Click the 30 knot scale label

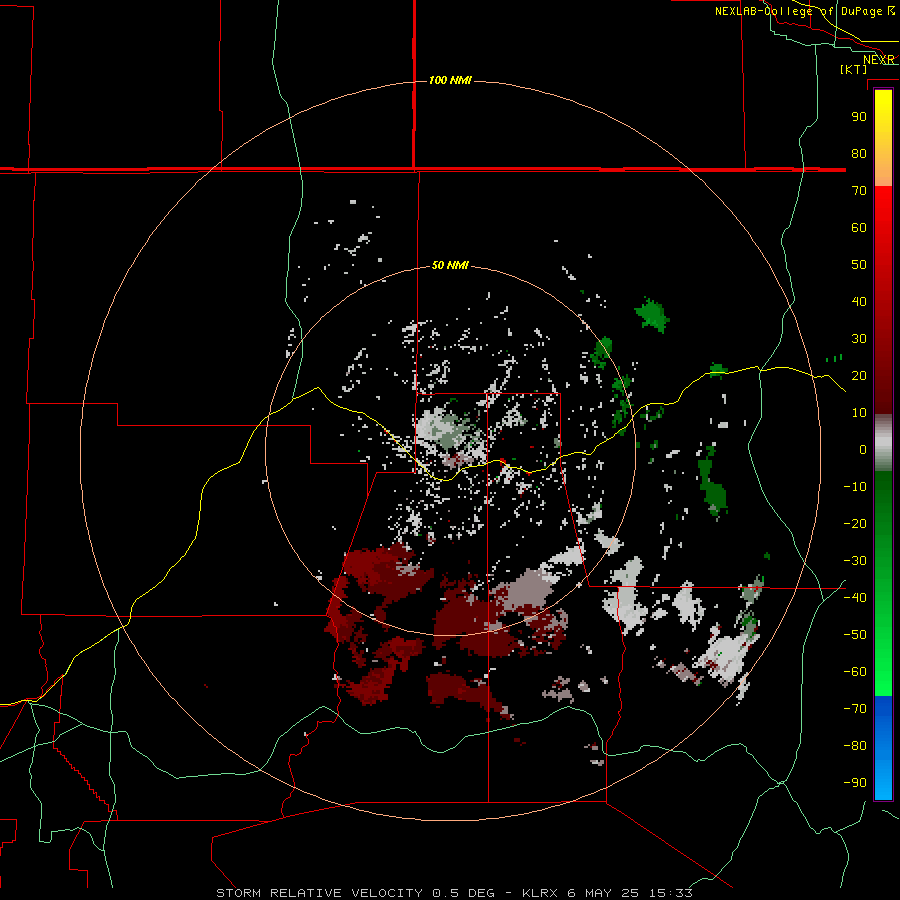[x=859, y=339]
